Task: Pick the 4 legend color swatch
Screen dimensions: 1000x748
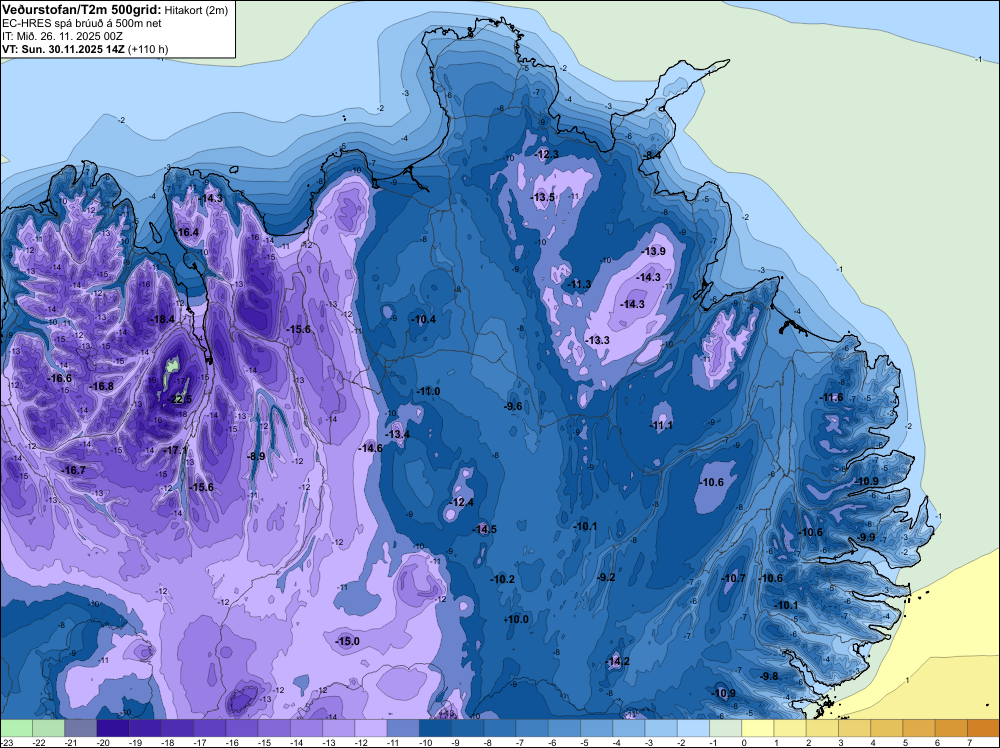Action: [x=886, y=728]
